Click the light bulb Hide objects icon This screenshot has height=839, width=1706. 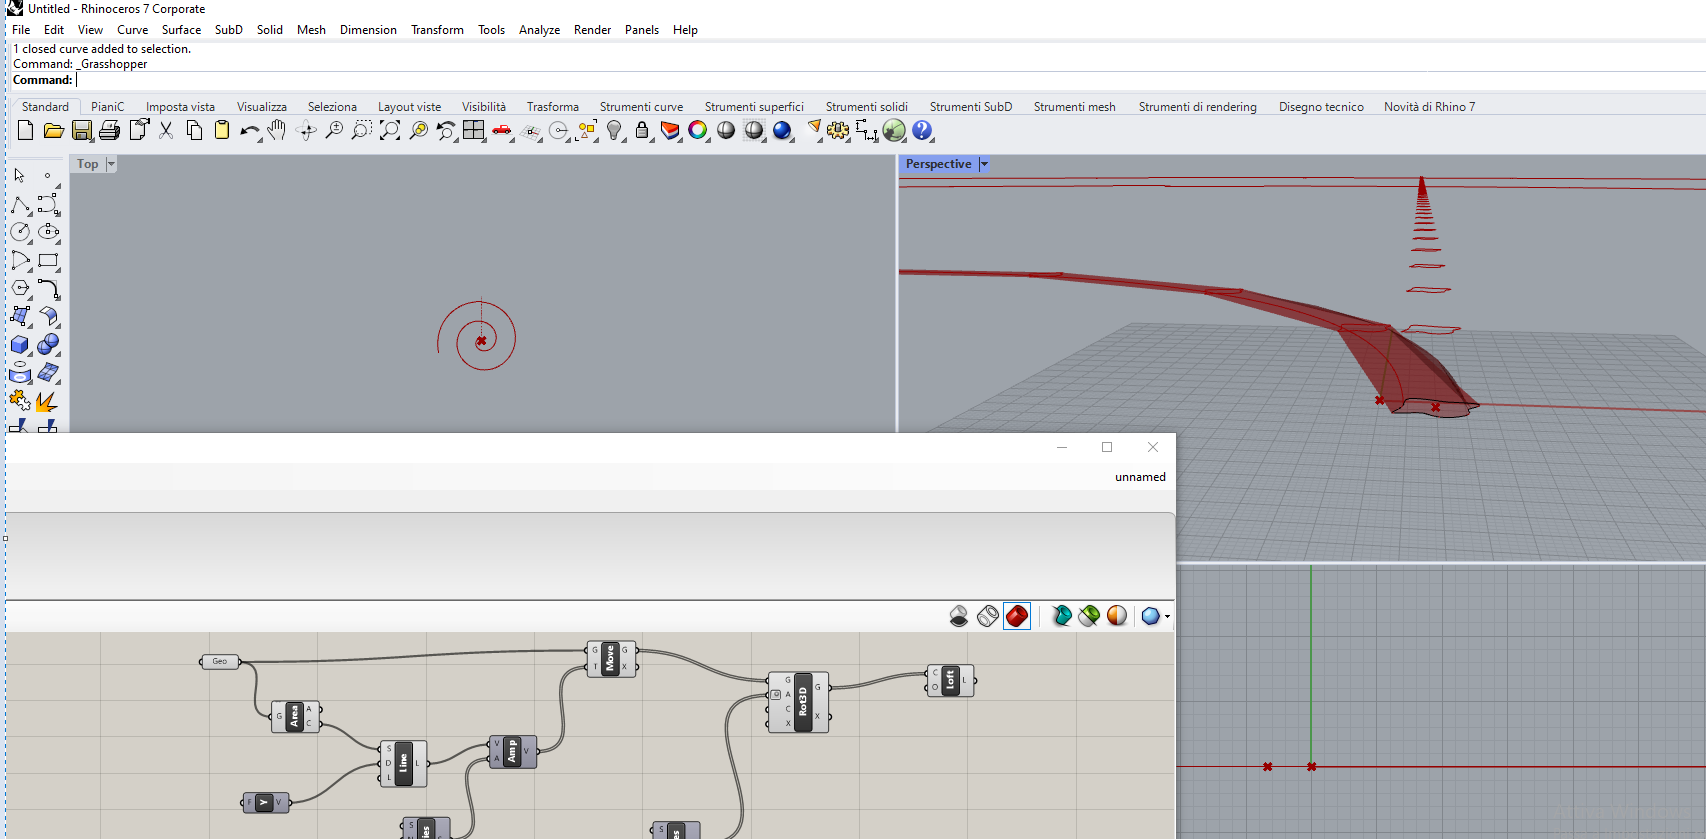[x=615, y=130]
